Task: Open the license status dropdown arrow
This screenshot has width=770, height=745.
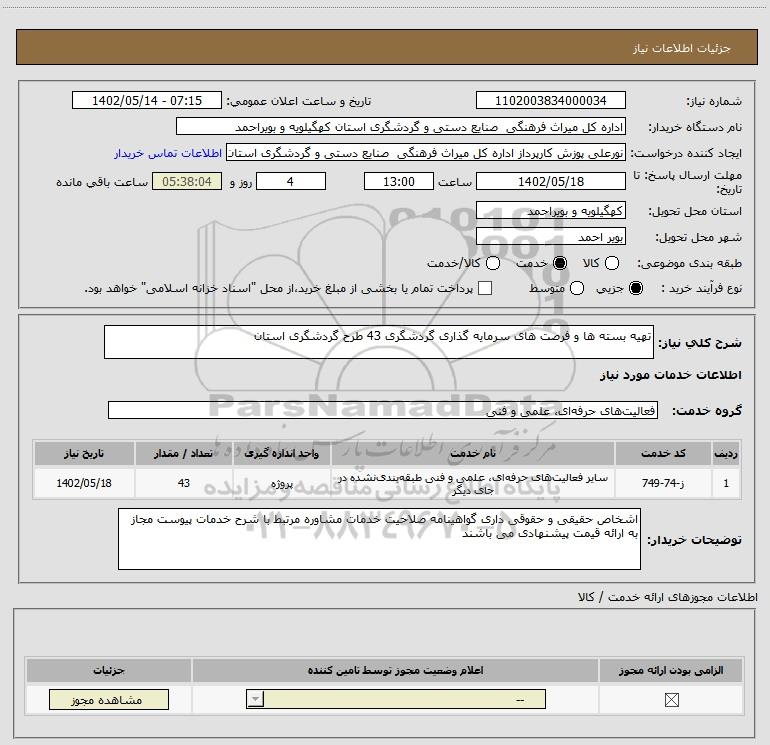Action: tap(255, 699)
